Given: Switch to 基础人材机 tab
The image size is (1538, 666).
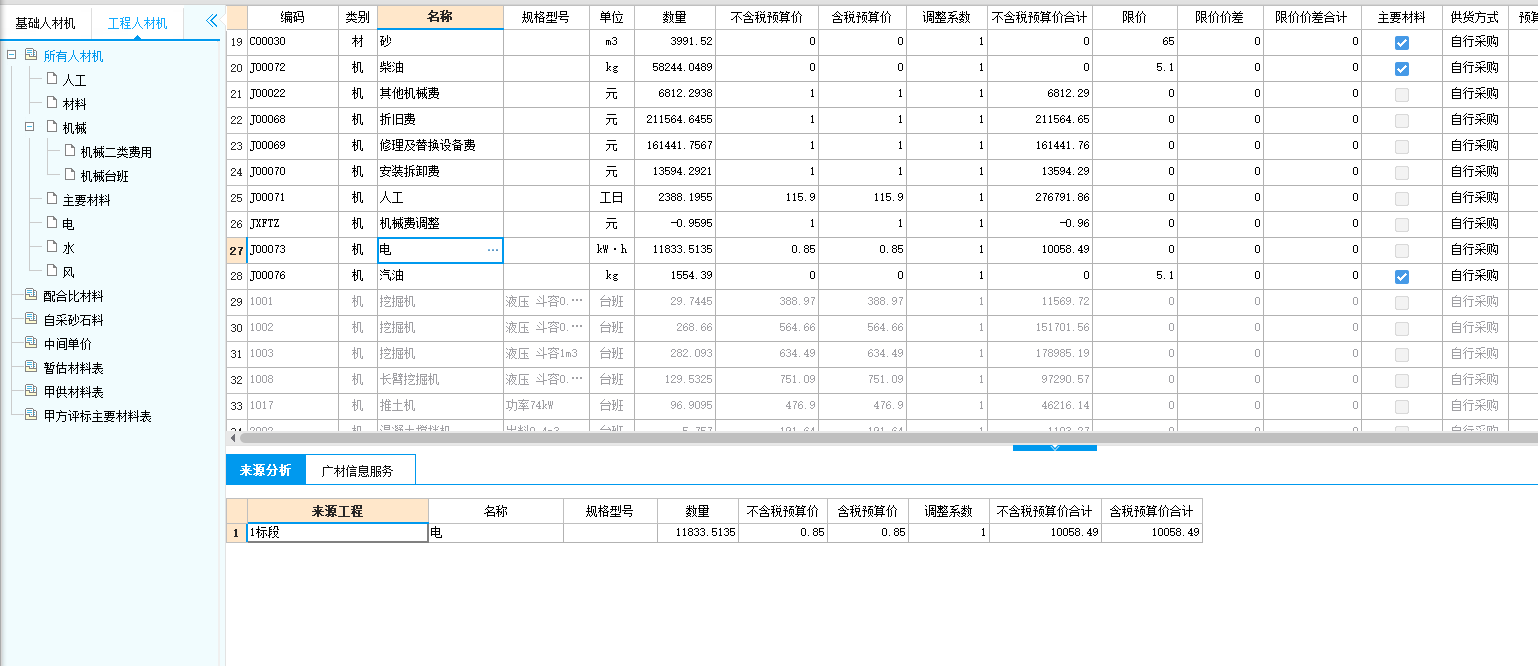Looking at the screenshot, I should coord(45,23).
